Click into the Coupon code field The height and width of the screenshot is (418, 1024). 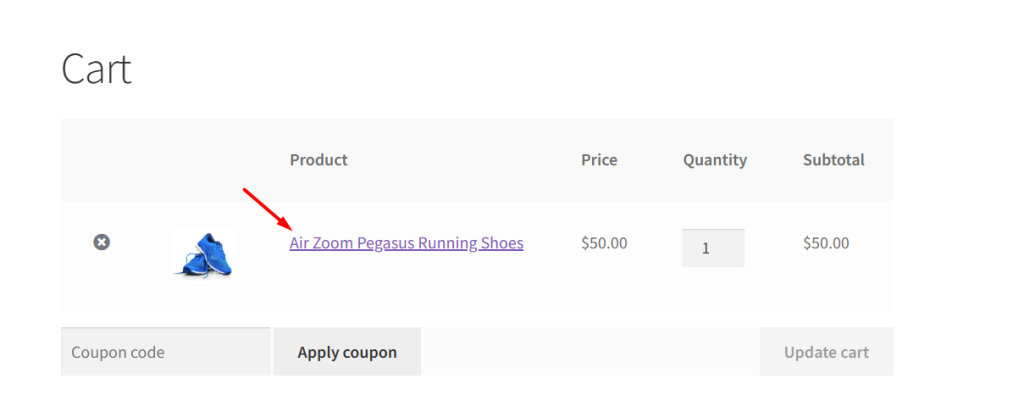point(165,352)
